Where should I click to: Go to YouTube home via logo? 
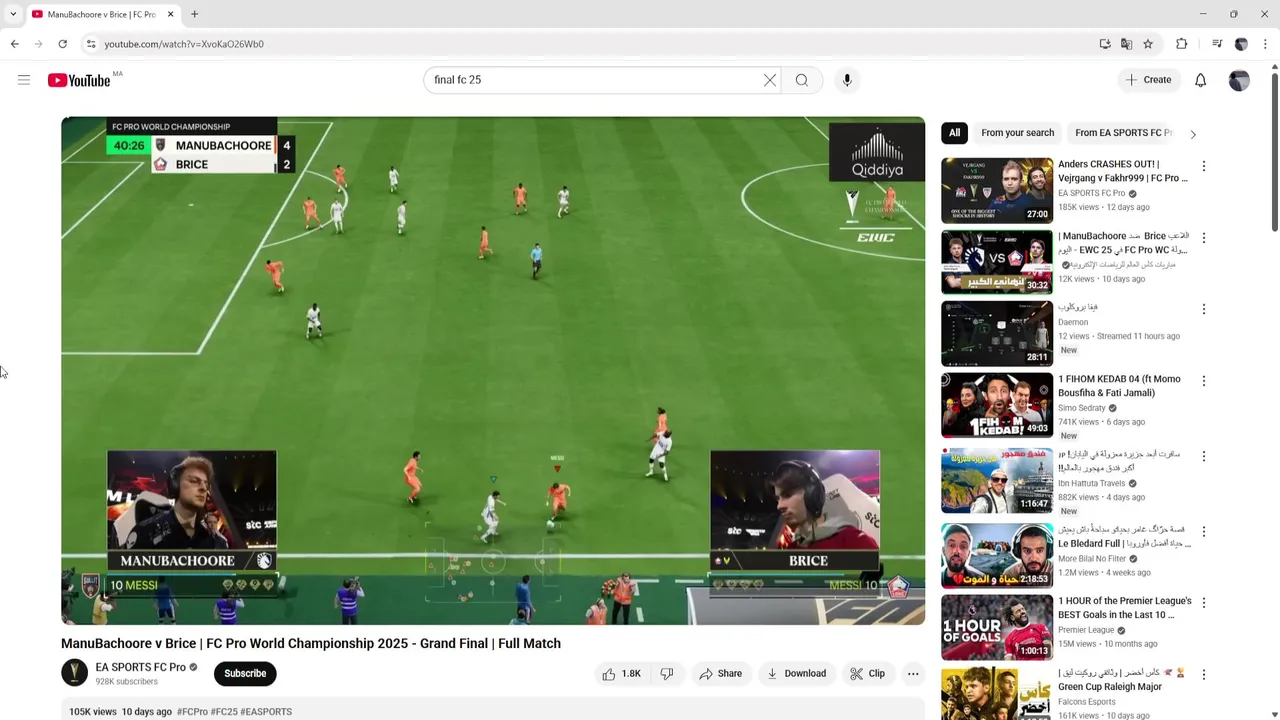point(79,80)
